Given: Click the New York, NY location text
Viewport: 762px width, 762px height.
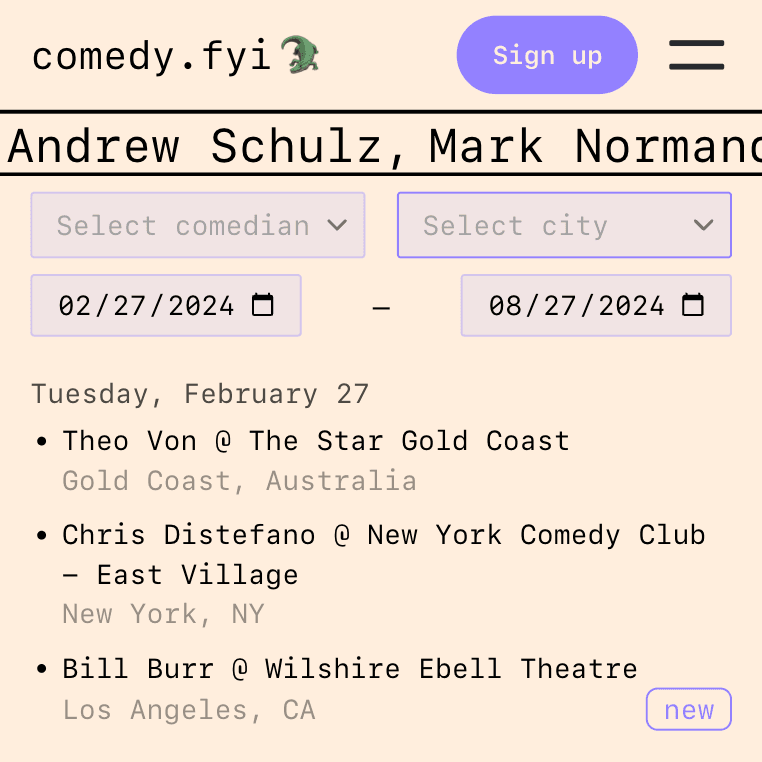Looking at the screenshot, I should point(164,614).
